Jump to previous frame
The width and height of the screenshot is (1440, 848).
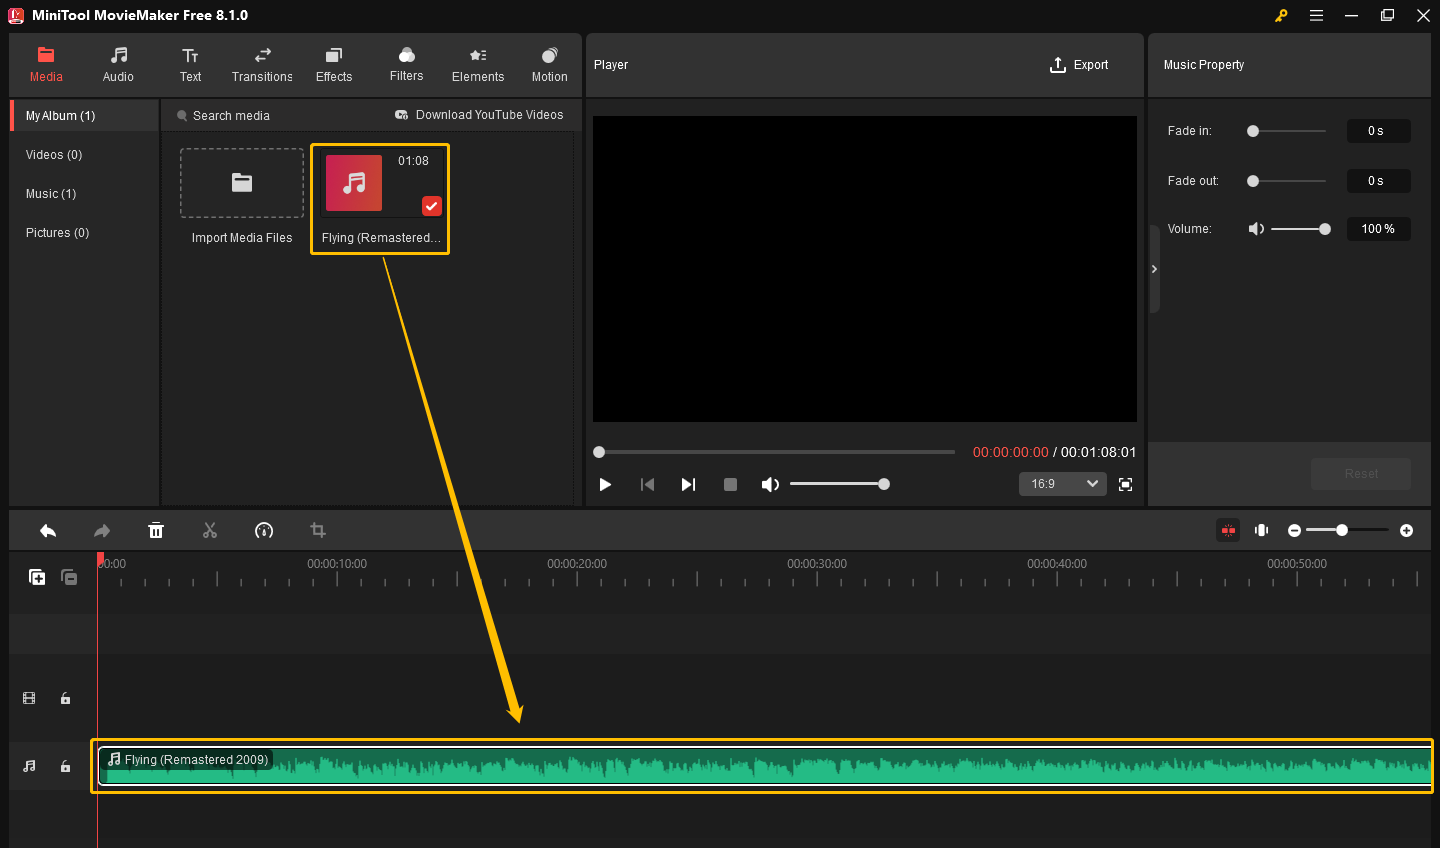coord(647,484)
